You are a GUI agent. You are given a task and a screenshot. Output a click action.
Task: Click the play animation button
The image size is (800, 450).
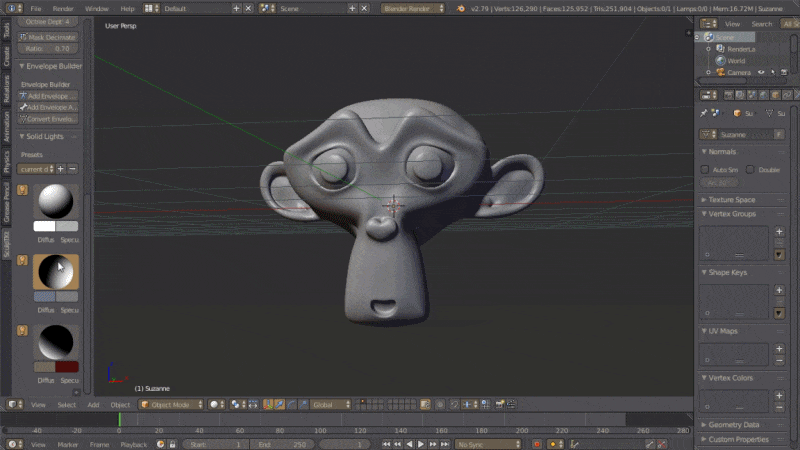pos(421,444)
